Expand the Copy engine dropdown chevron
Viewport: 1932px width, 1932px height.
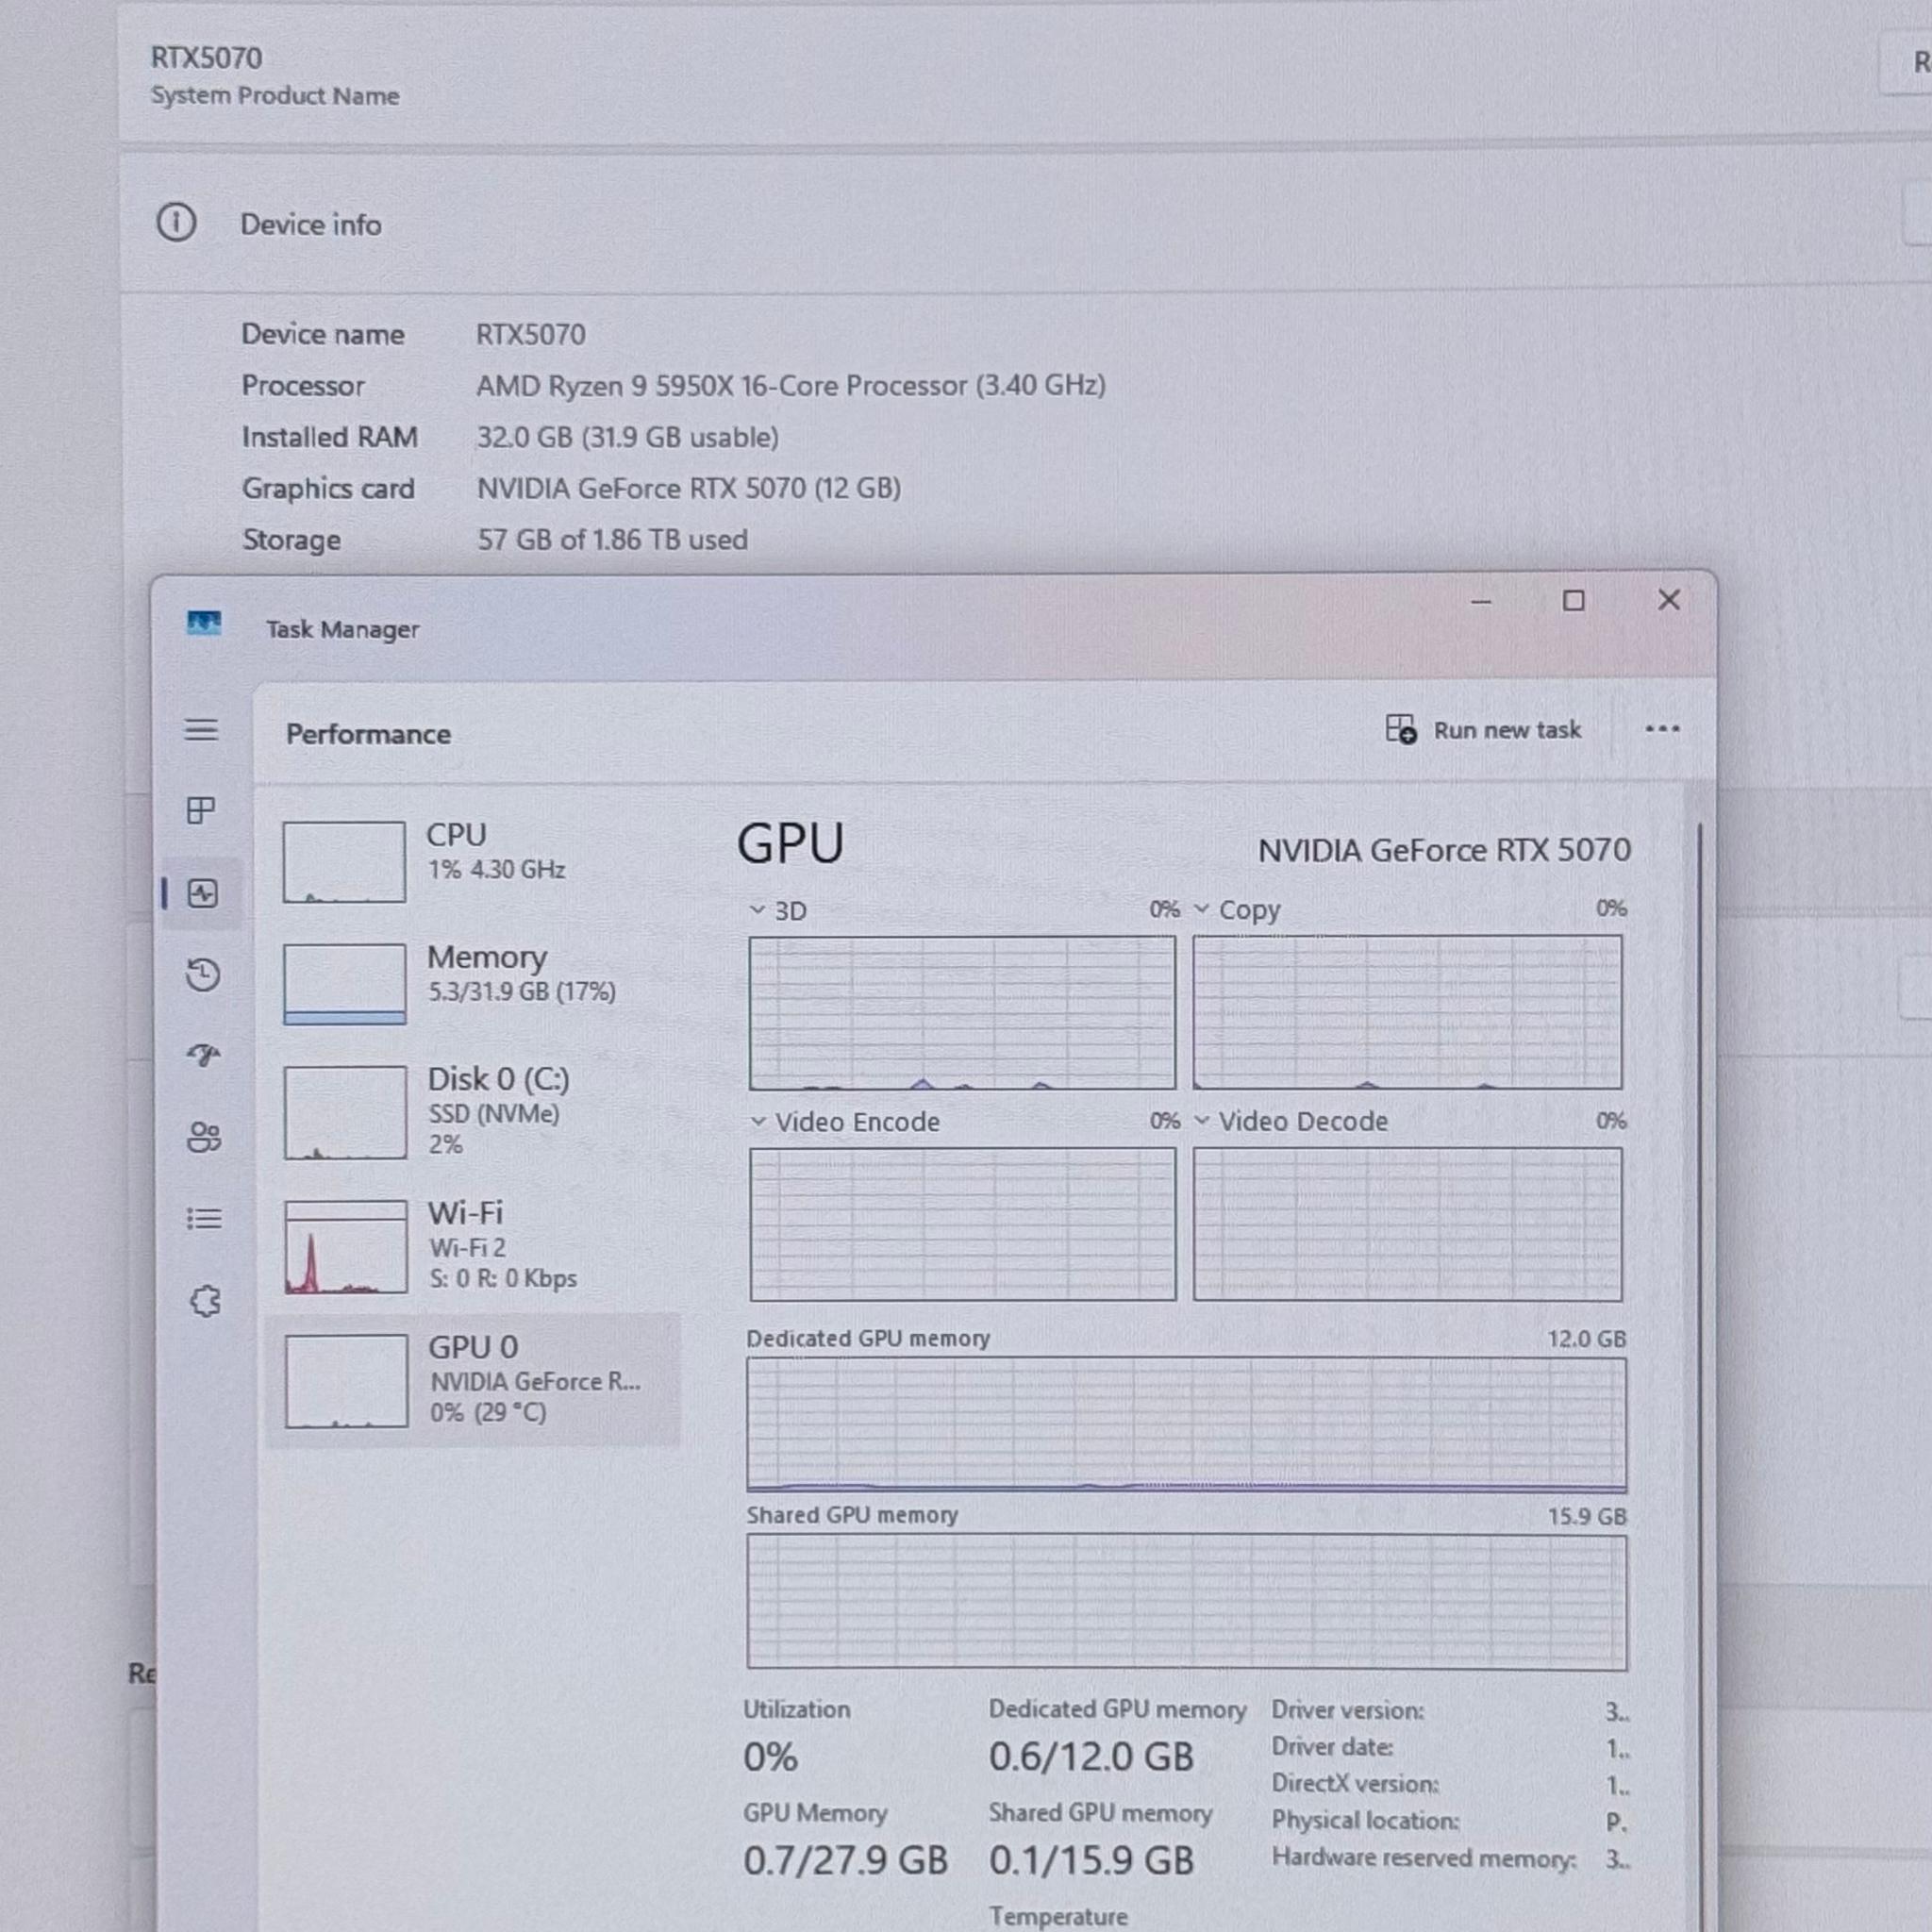point(1201,909)
